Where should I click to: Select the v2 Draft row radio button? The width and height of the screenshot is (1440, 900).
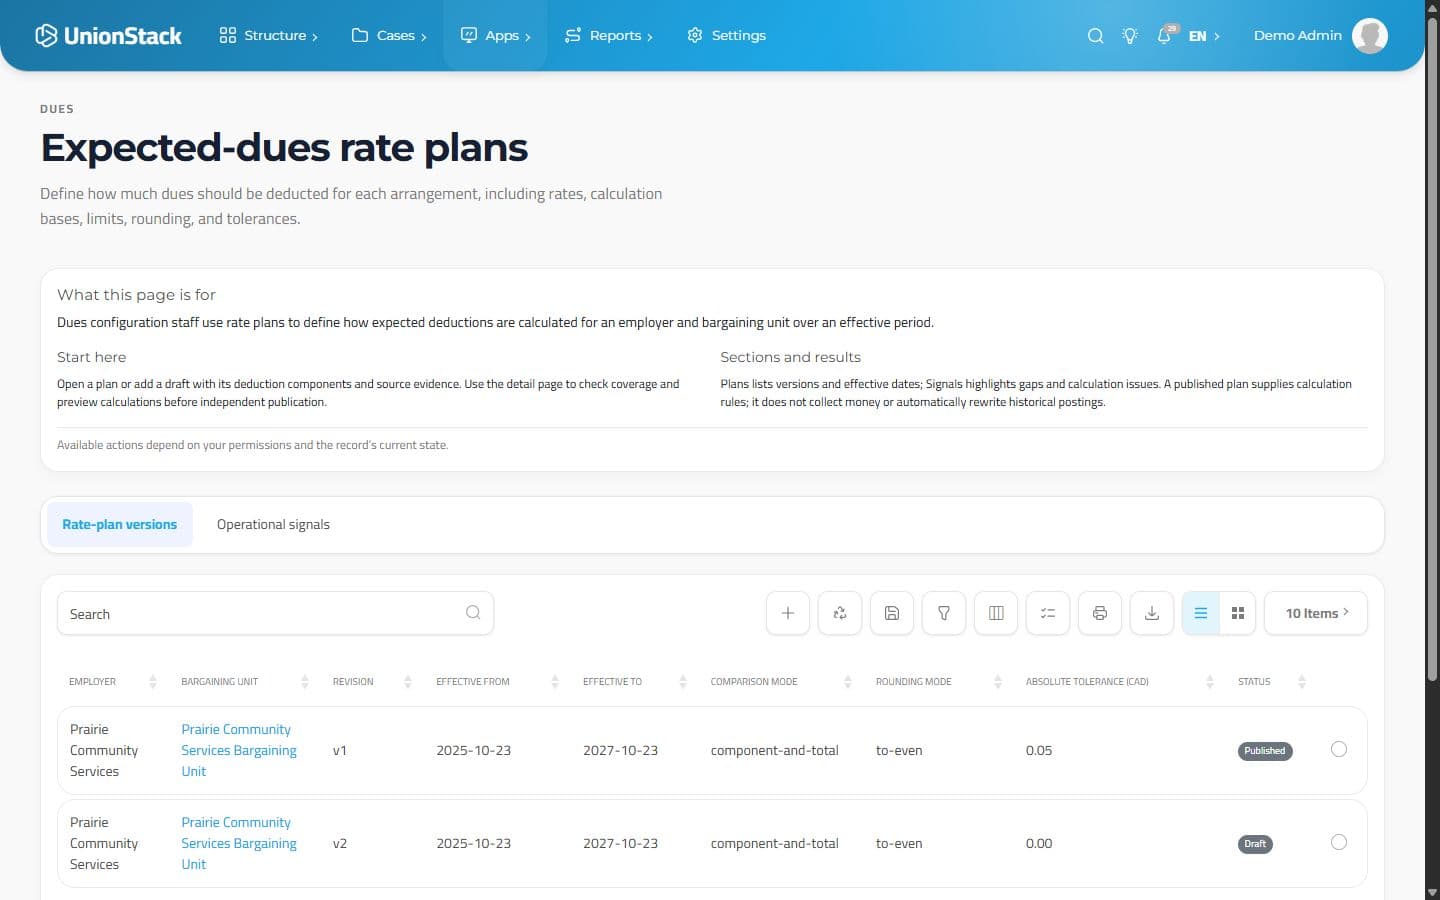pos(1339,842)
